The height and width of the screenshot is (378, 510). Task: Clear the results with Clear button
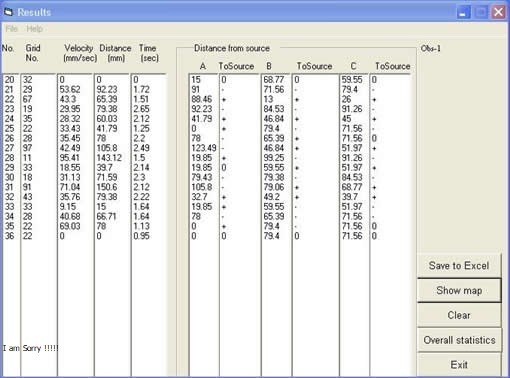click(x=459, y=315)
